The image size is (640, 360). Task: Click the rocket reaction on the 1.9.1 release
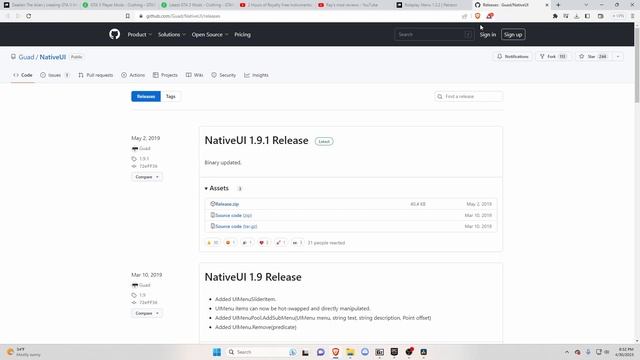point(280,243)
